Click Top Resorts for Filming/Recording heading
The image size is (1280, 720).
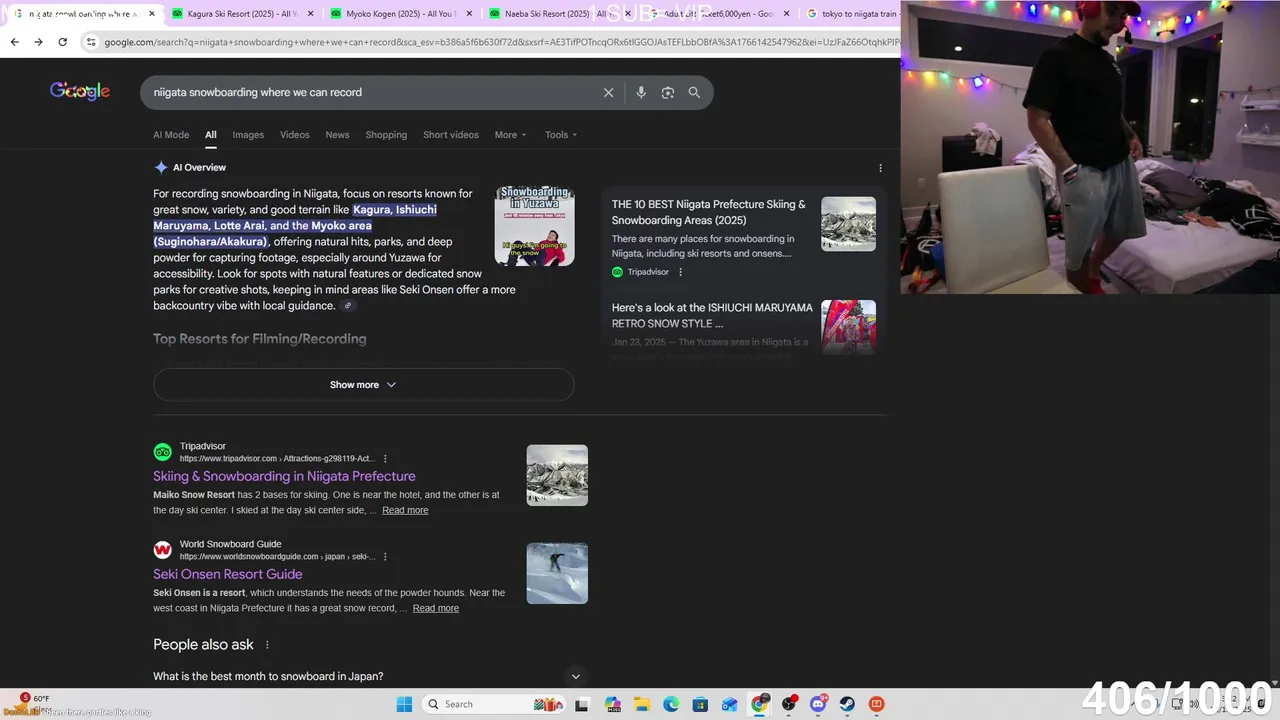[260, 339]
